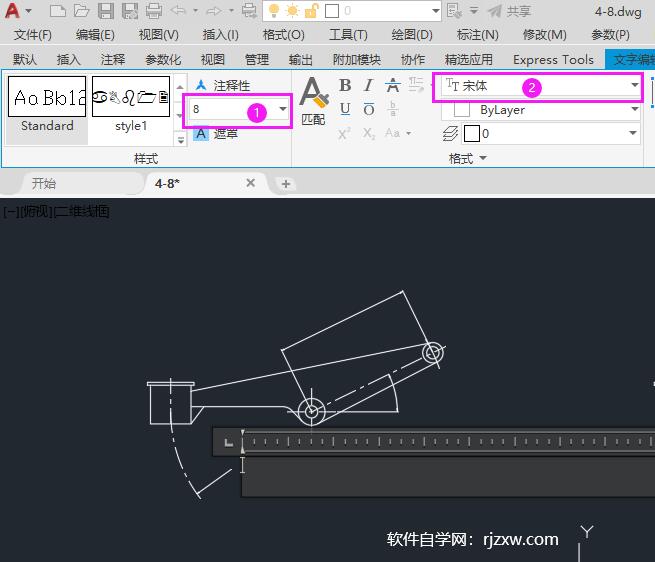The image size is (655, 562).
Task: Toggle Overline text formatting
Action: pos(369,109)
